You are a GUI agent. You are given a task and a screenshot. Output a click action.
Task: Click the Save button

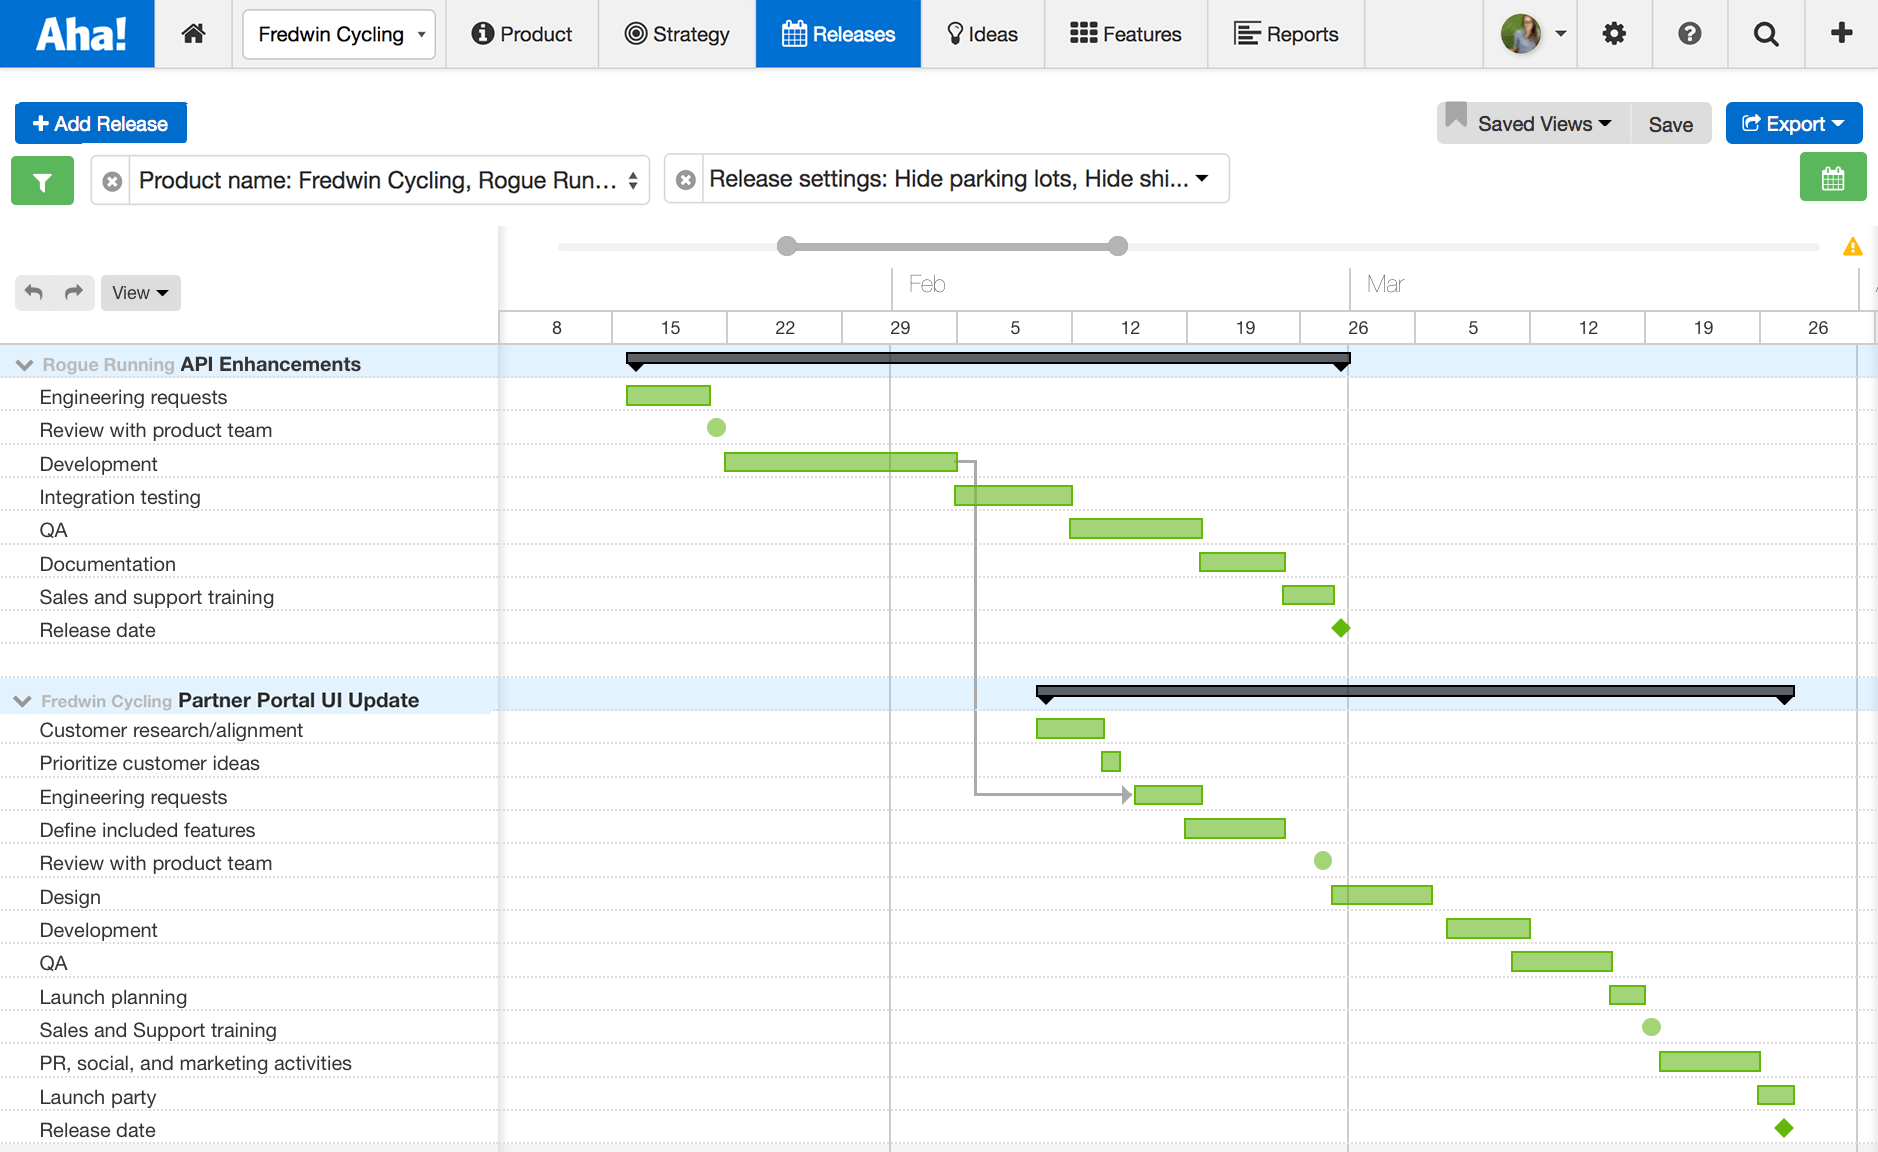pyautogui.click(x=1671, y=124)
